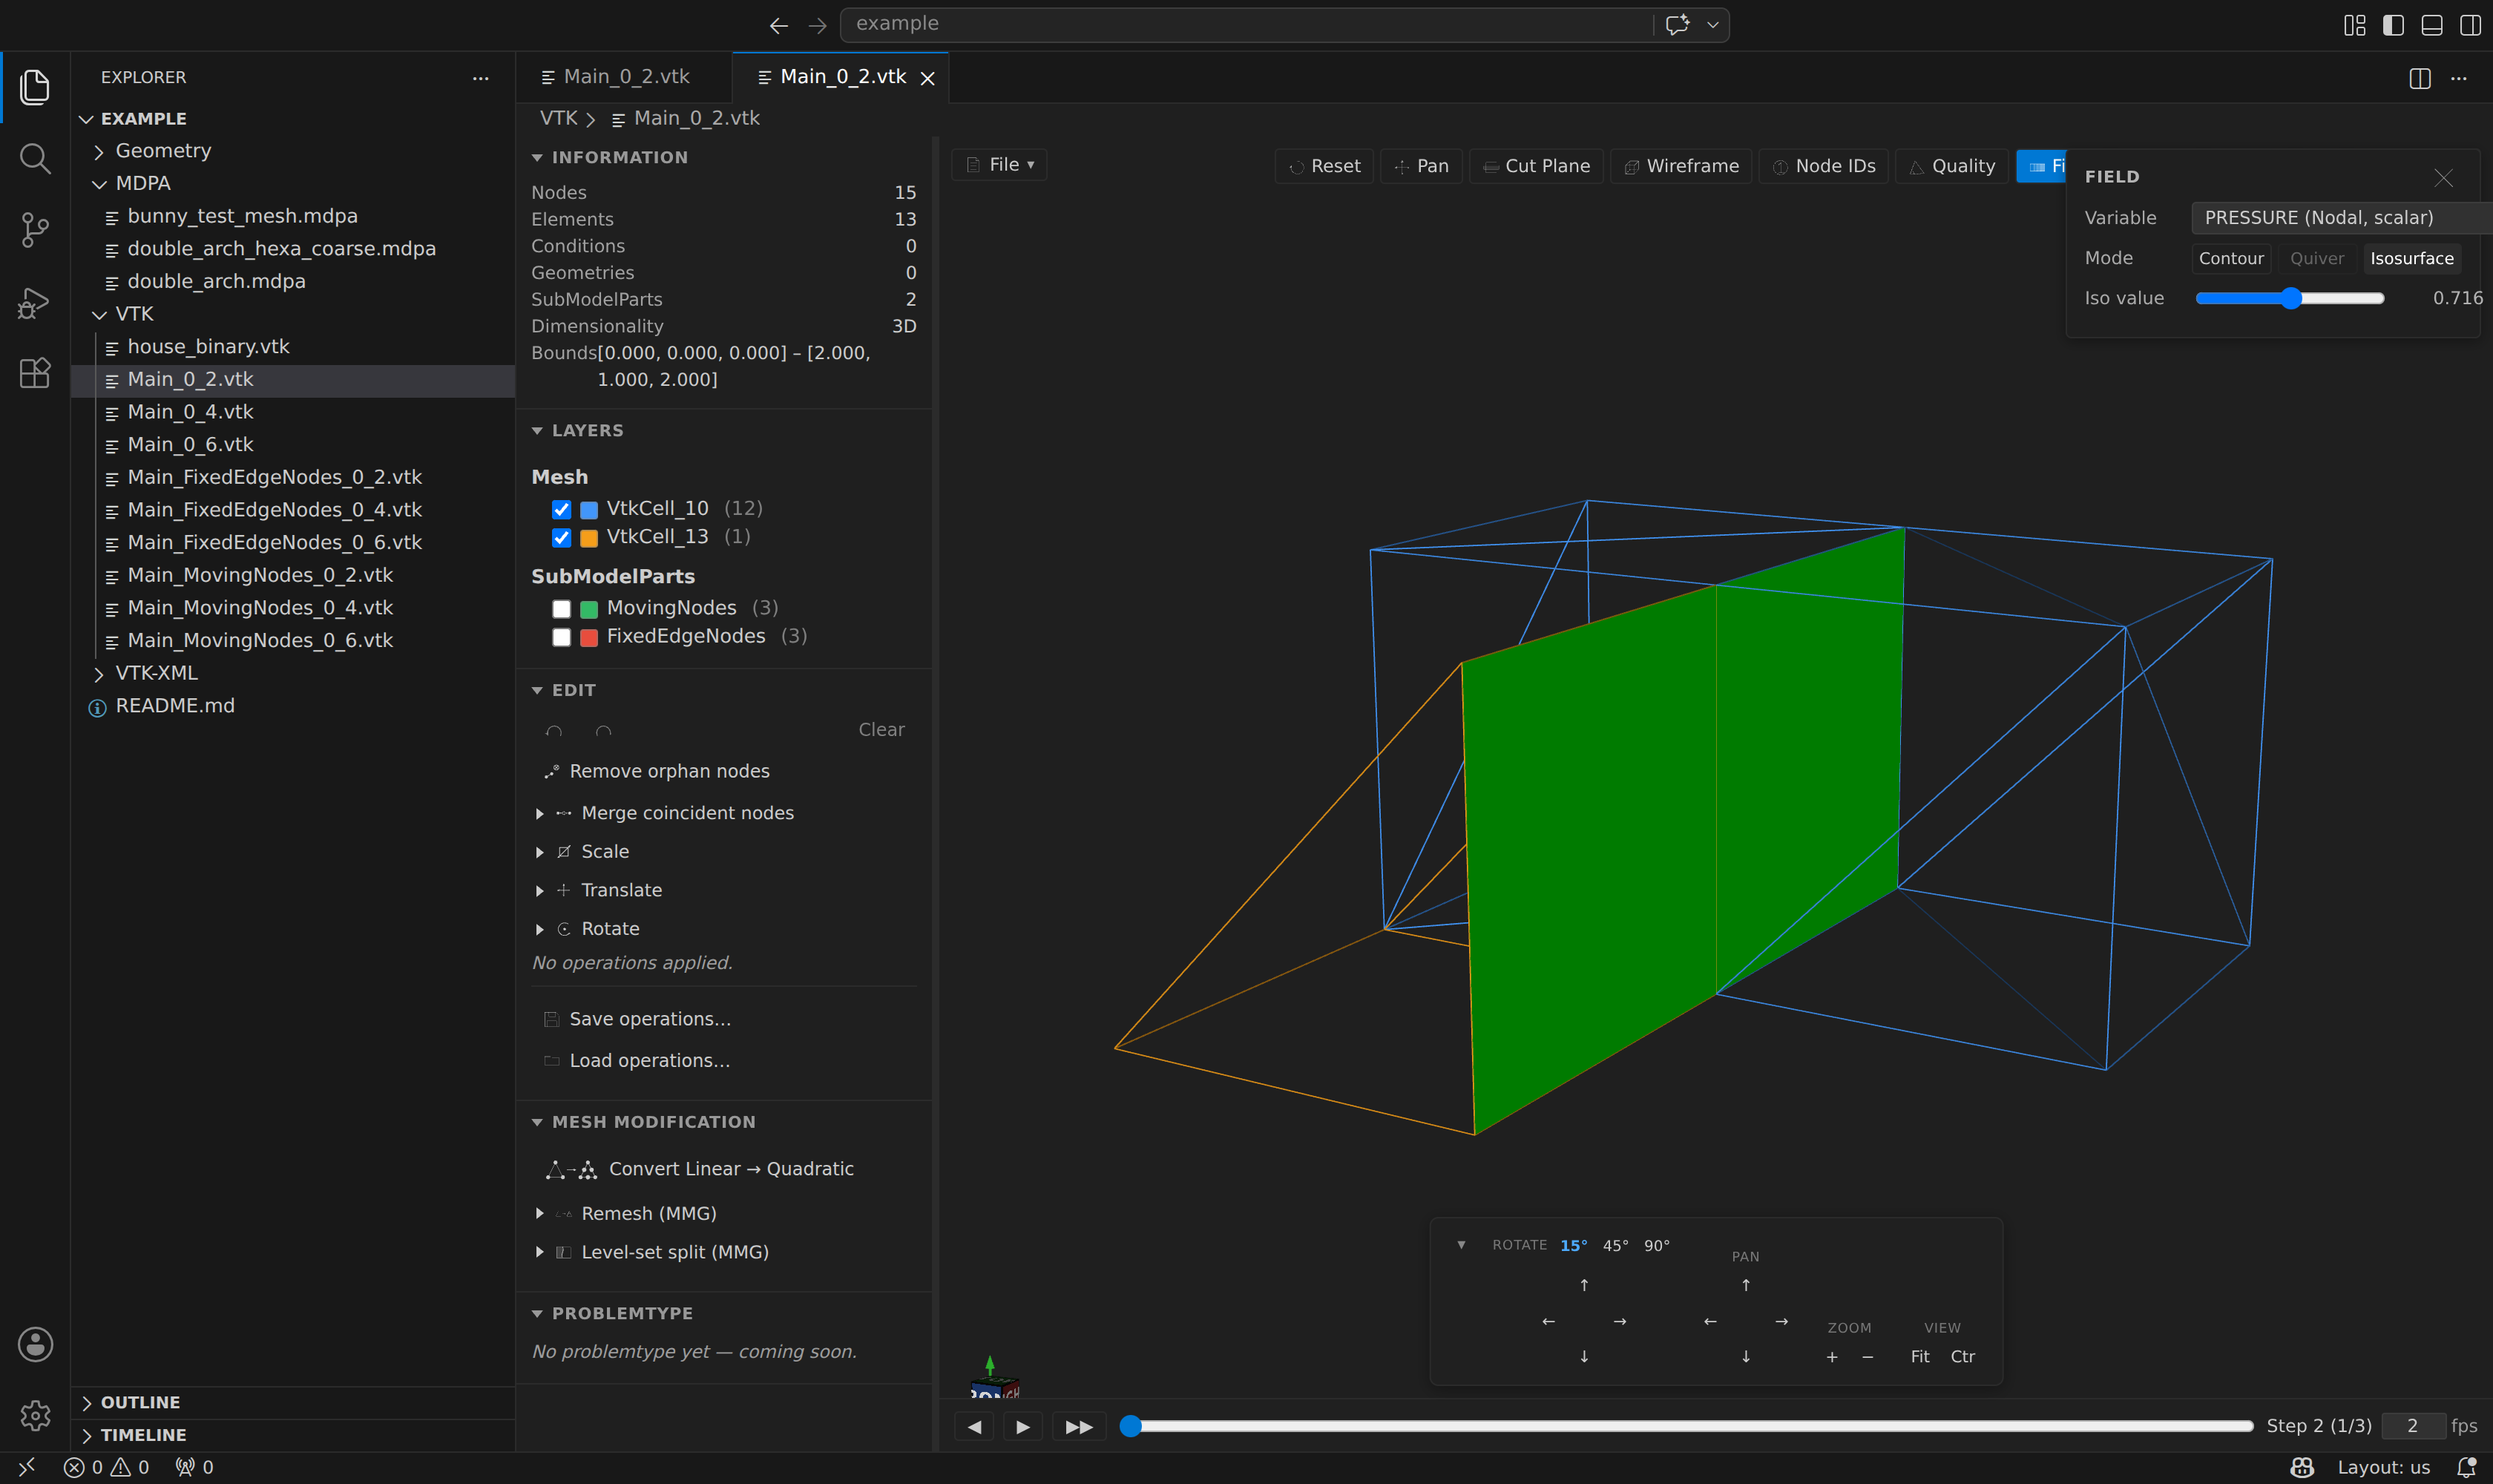2493x1484 pixels.
Task: Close the FIELD panel
Action: click(x=2443, y=177)
